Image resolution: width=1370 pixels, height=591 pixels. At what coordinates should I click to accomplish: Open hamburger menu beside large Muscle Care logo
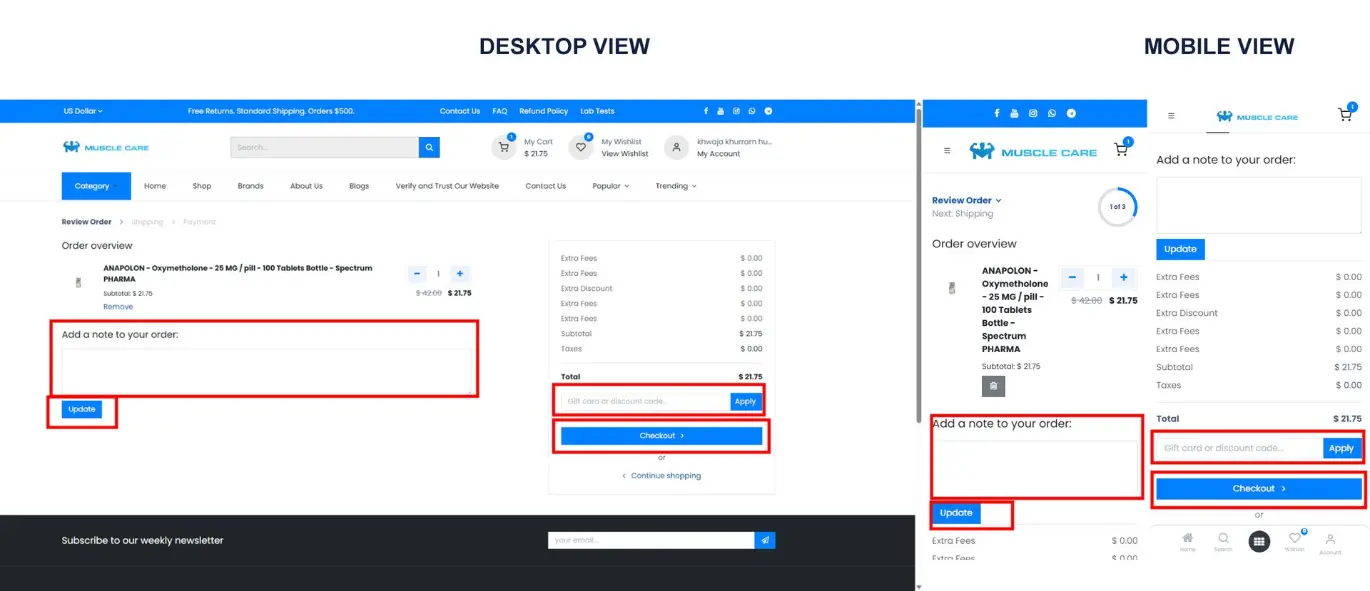click(947, 151)
